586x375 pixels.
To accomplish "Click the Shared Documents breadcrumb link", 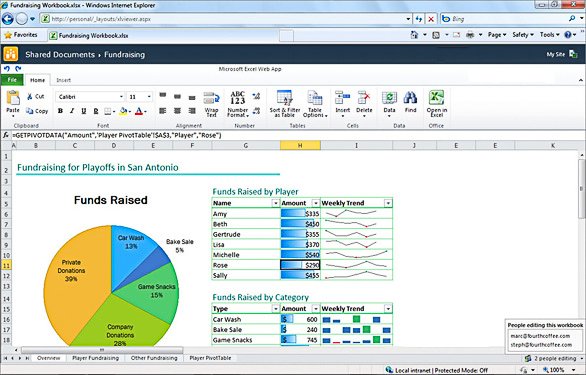I will (60, 55).
